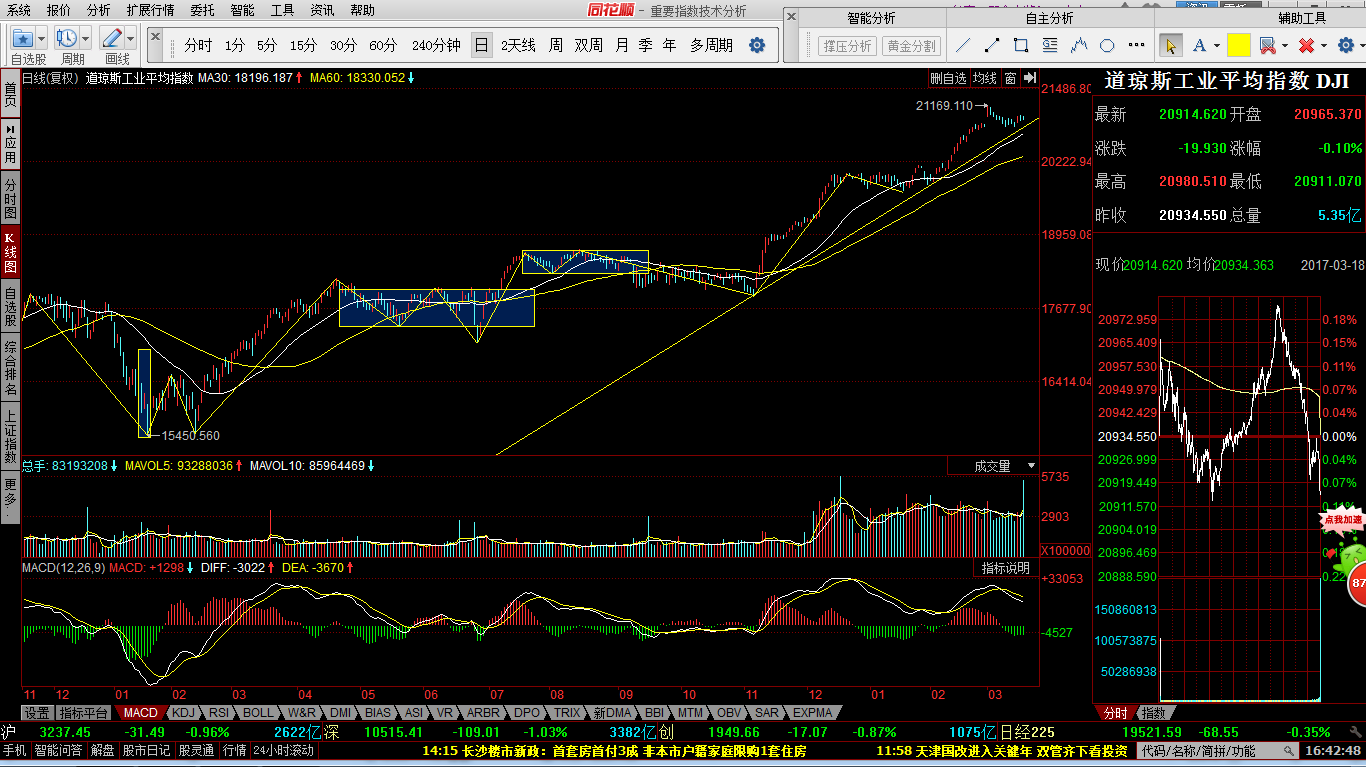Open more drawing tools ellipsis
Image resolution: width=1366 pixels, height=767 pixels.
pyautogui.click(x=1136, y=45)
